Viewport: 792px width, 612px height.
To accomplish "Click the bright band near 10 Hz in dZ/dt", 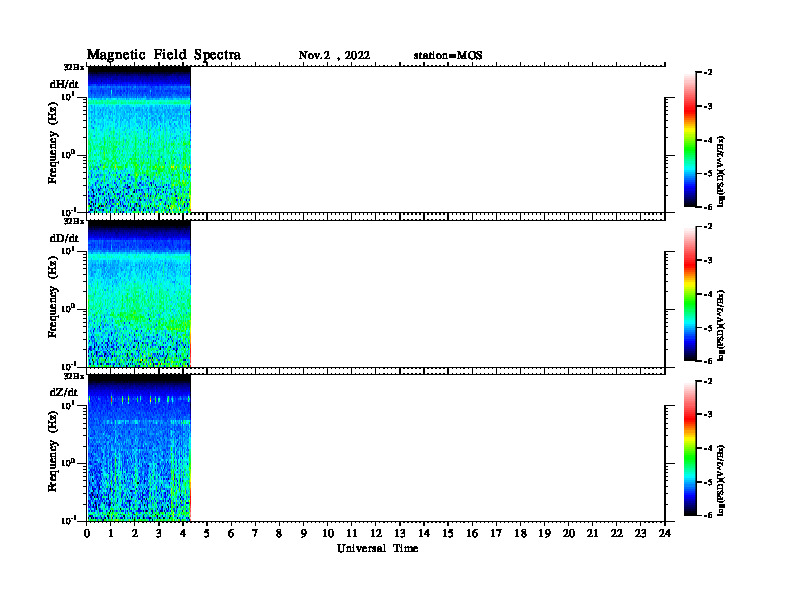I will (139, 399).
